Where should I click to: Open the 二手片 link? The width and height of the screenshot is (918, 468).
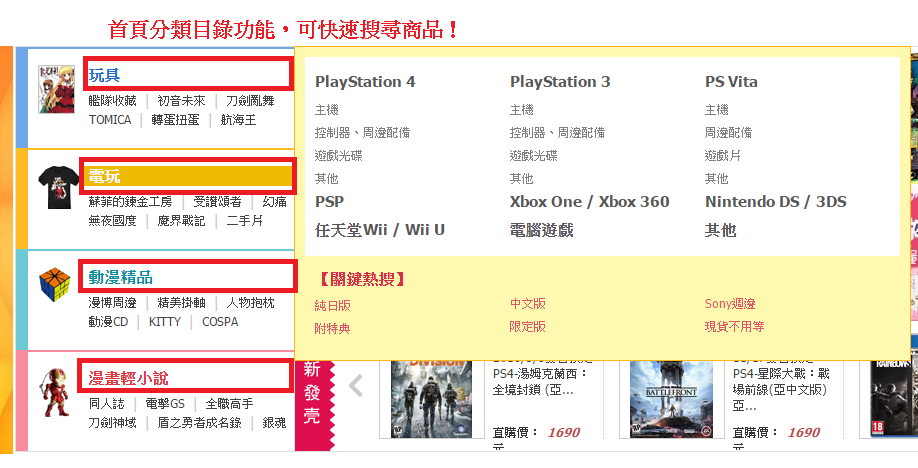point(244,221)
